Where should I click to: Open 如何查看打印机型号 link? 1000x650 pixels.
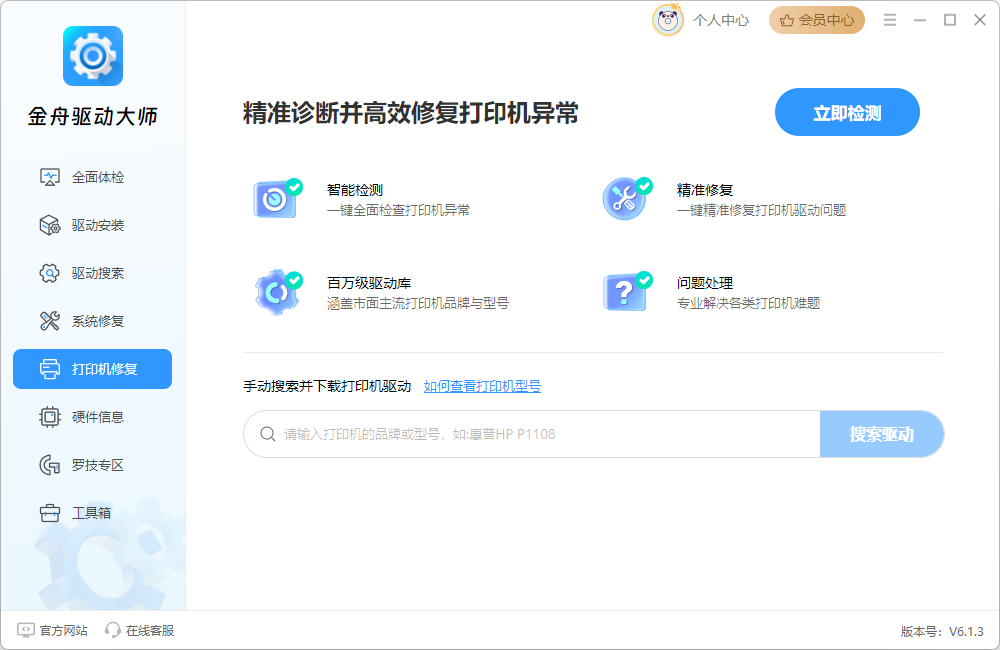tap(482, 386)
